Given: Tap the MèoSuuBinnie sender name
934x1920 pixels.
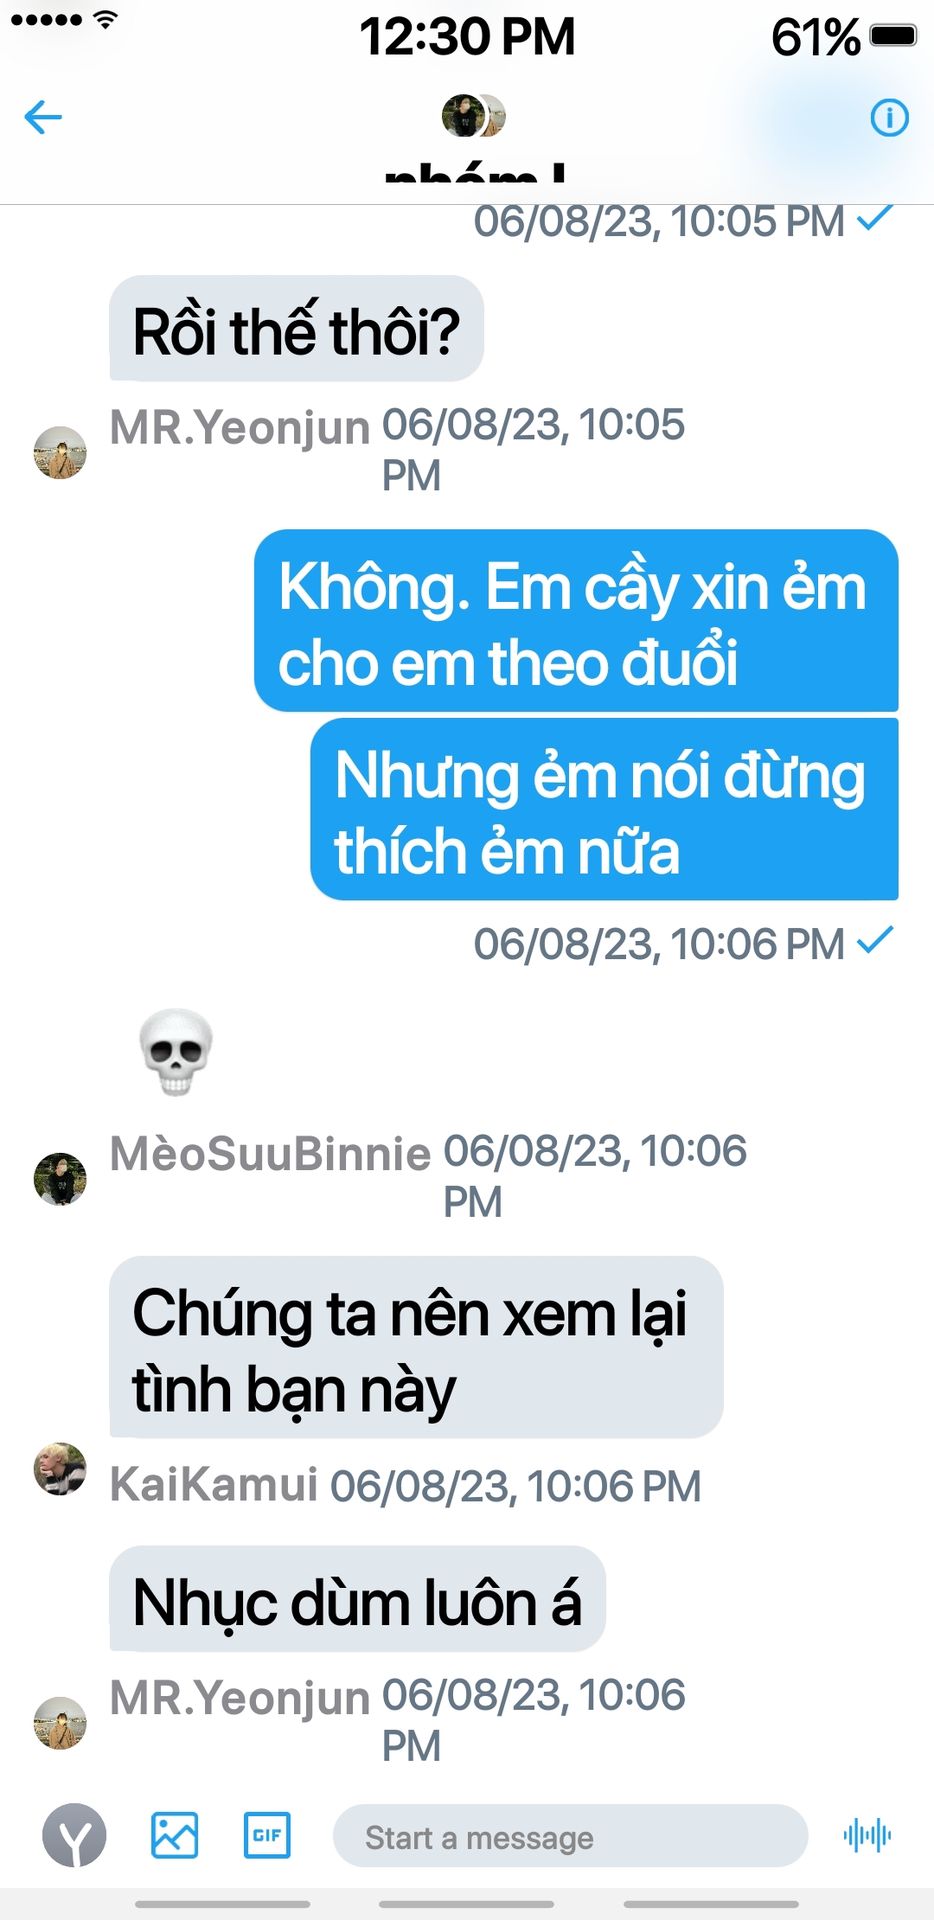Looking at the screenshot, I should [271, 1154].
